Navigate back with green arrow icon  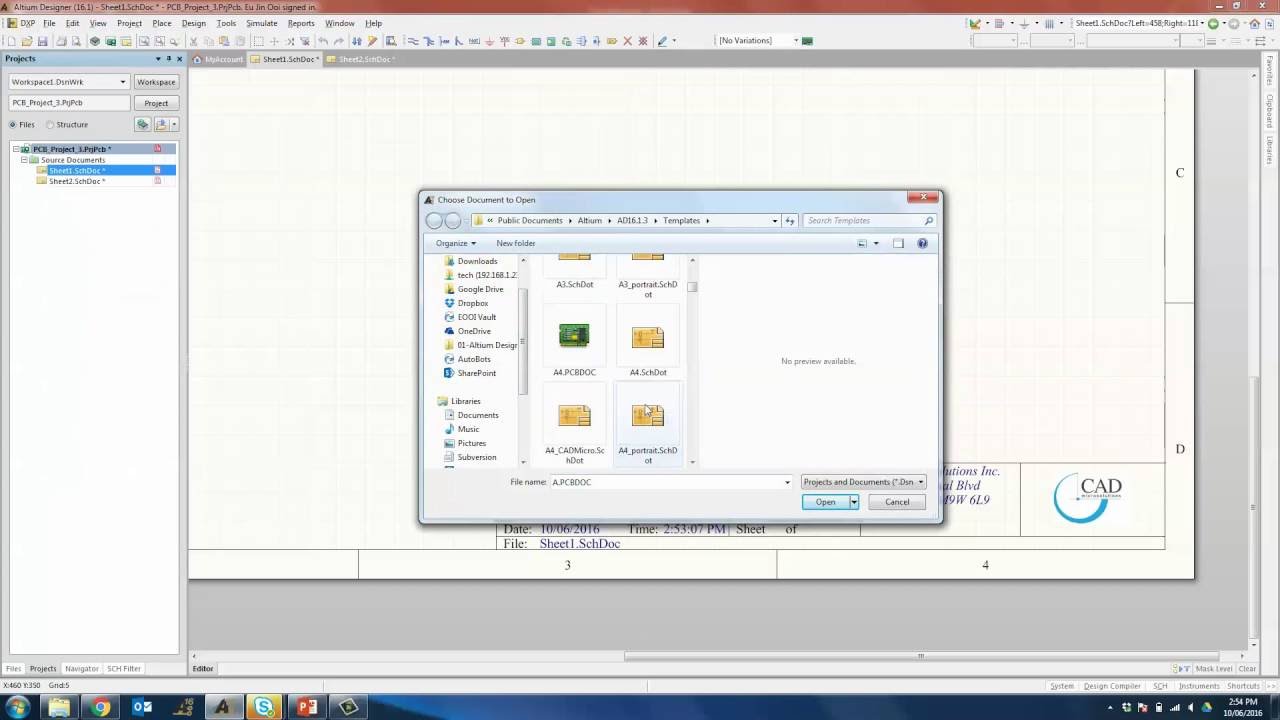[x=1213, y=23]
